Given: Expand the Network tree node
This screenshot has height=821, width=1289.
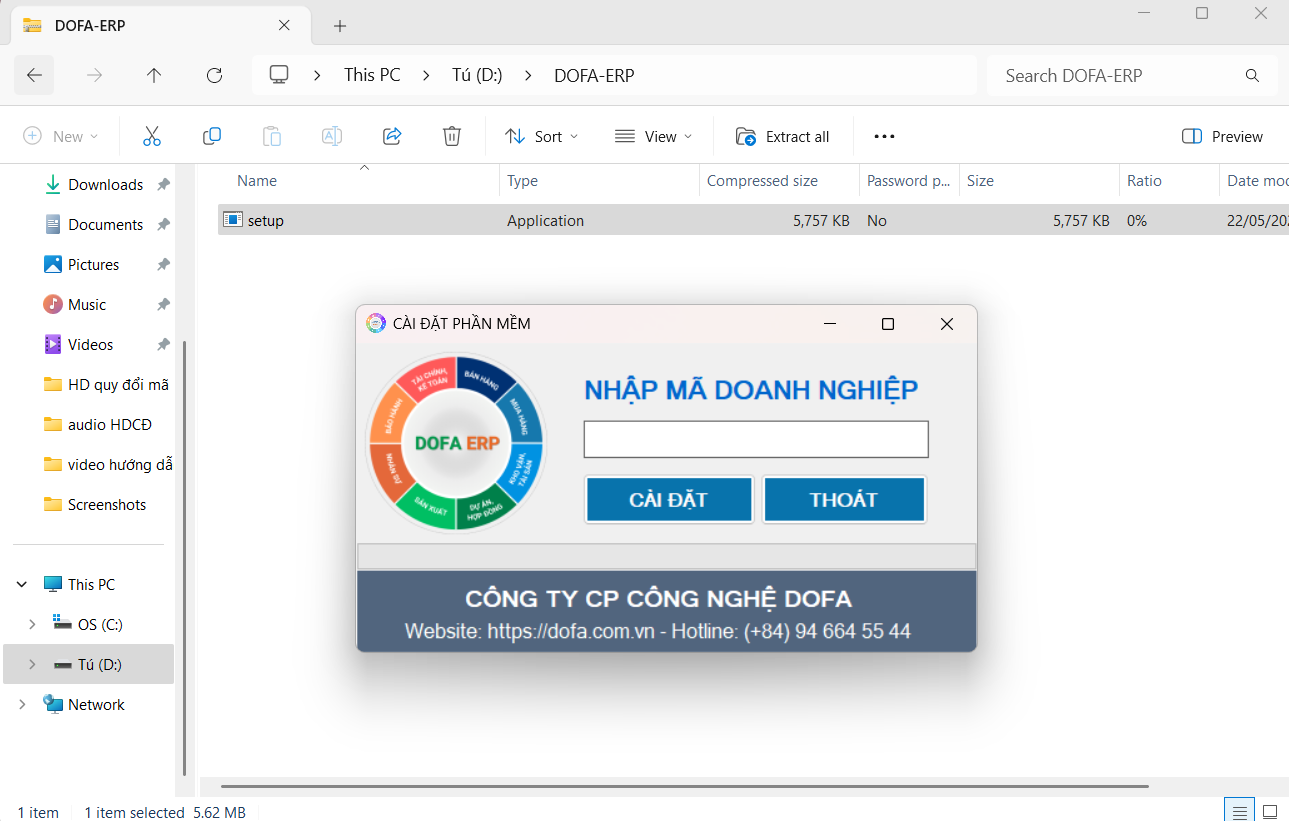Looking at the screenshot, I should [22, 705].
